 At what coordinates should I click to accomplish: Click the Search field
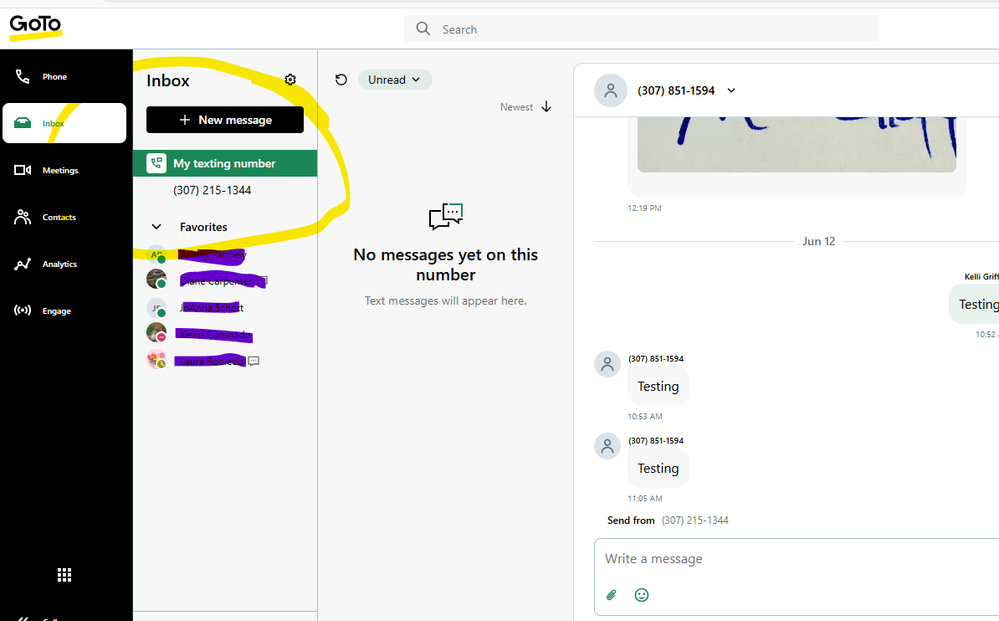[x=642, y=29]
